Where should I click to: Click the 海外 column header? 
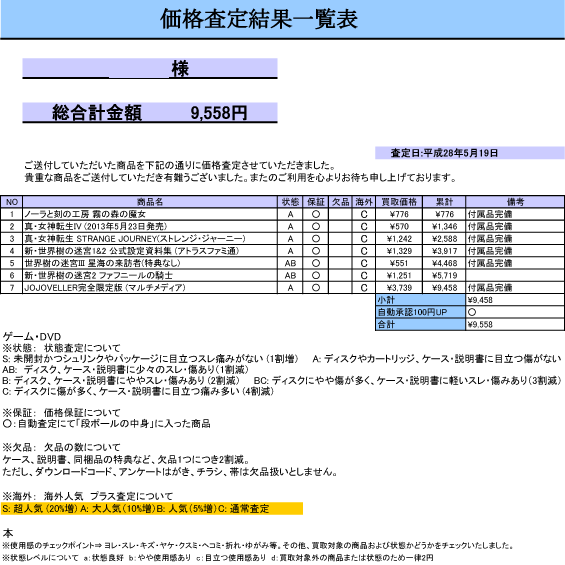pos(364,202)
